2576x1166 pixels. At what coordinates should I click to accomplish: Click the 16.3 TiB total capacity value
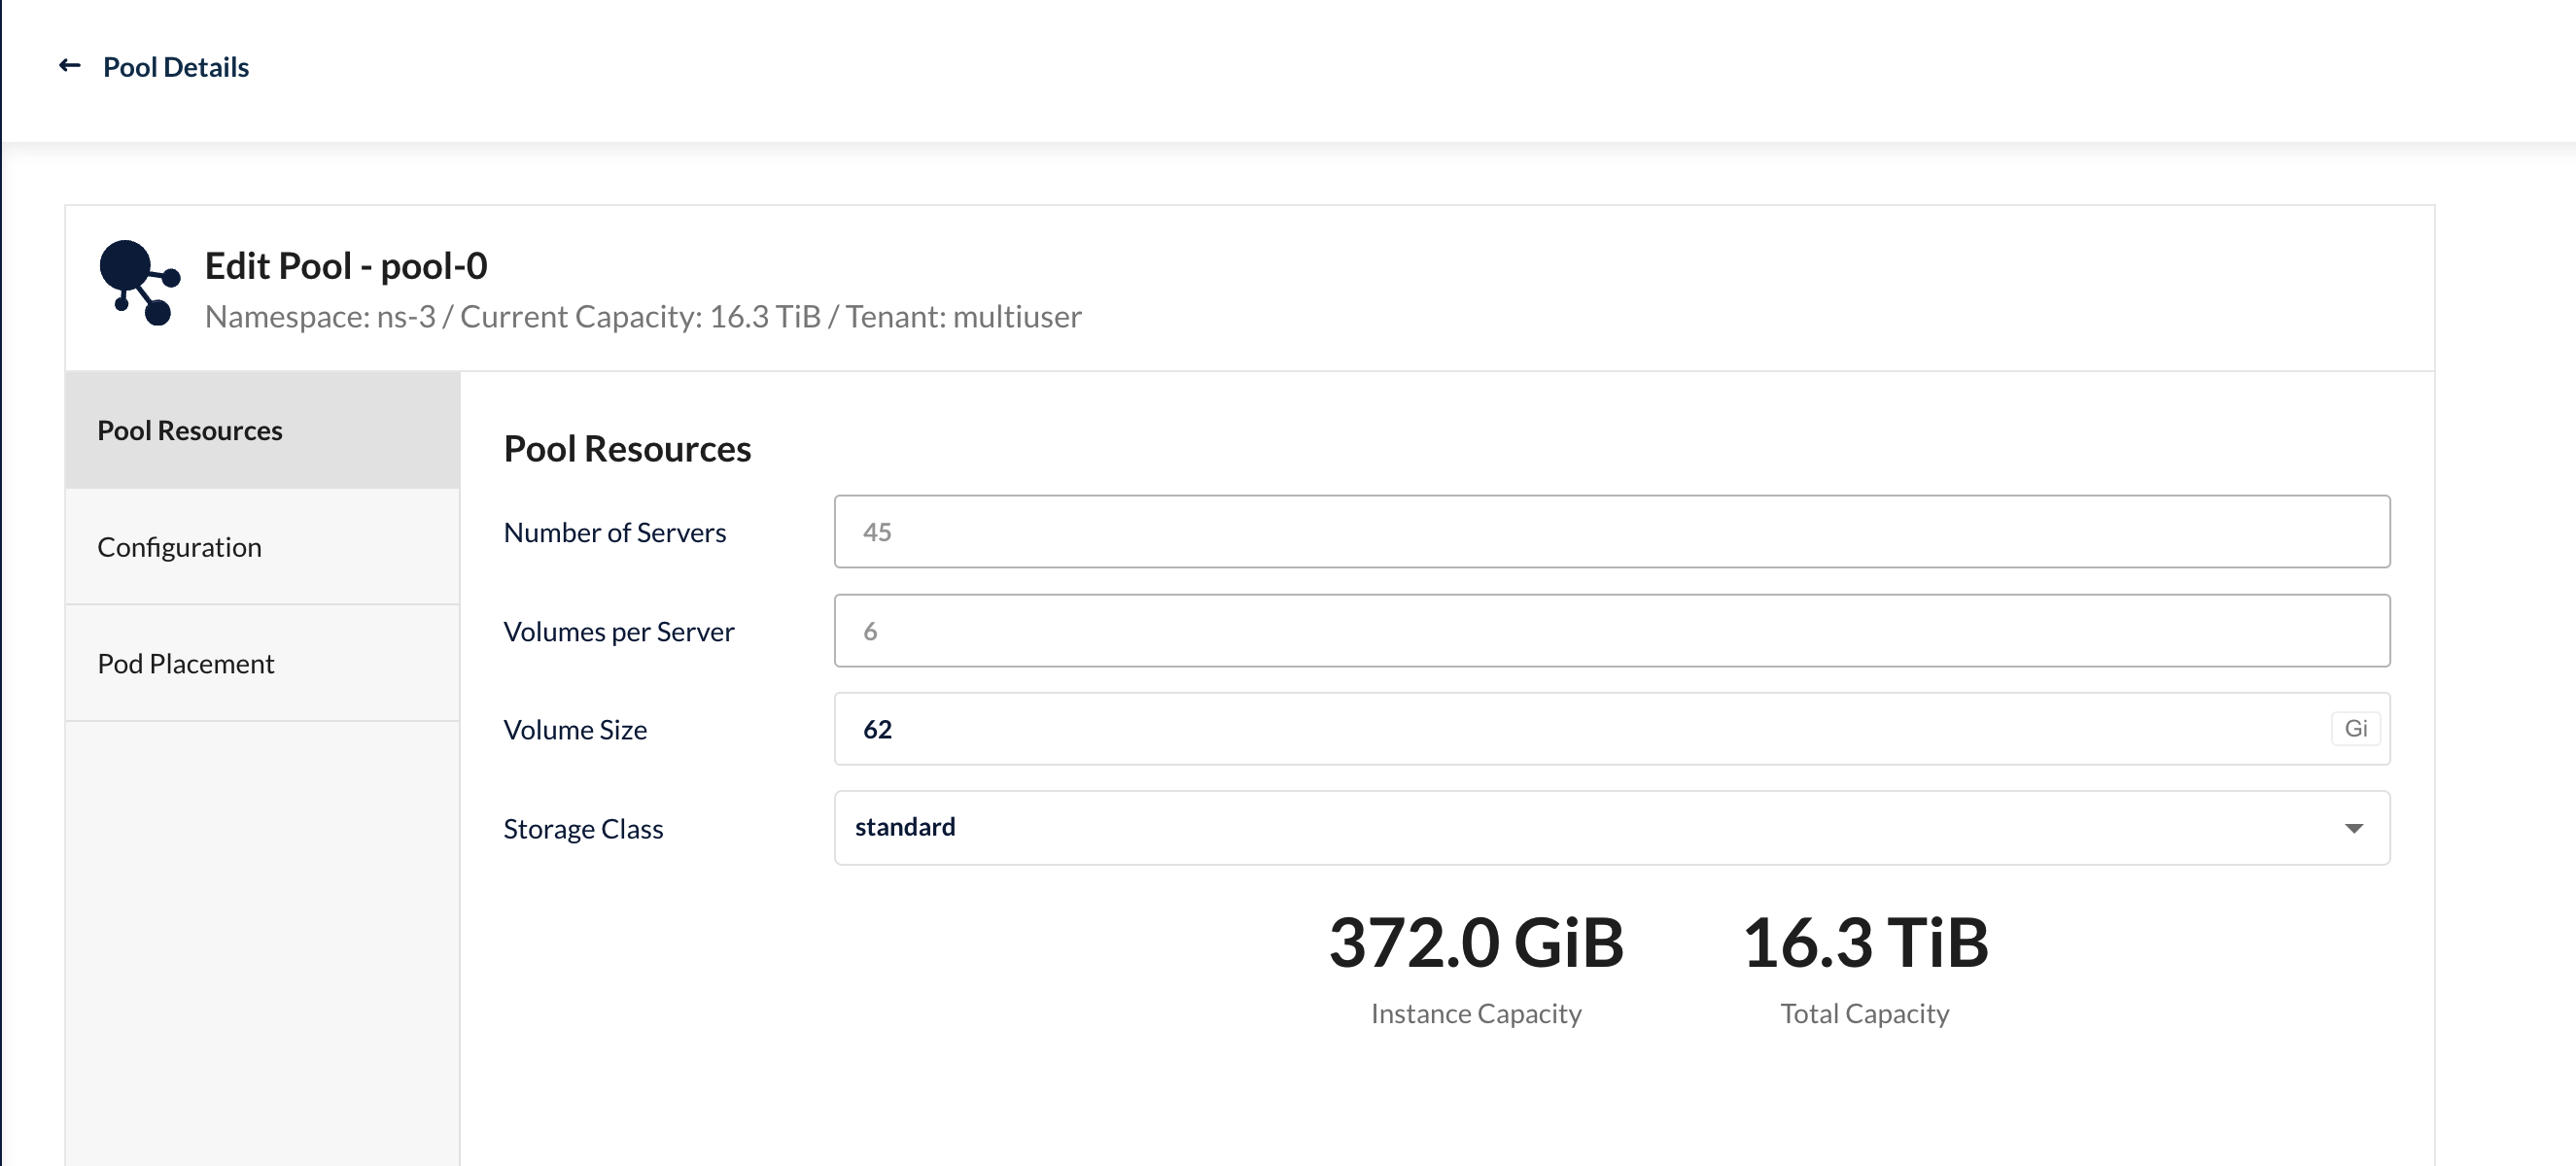coord(1865,943)
